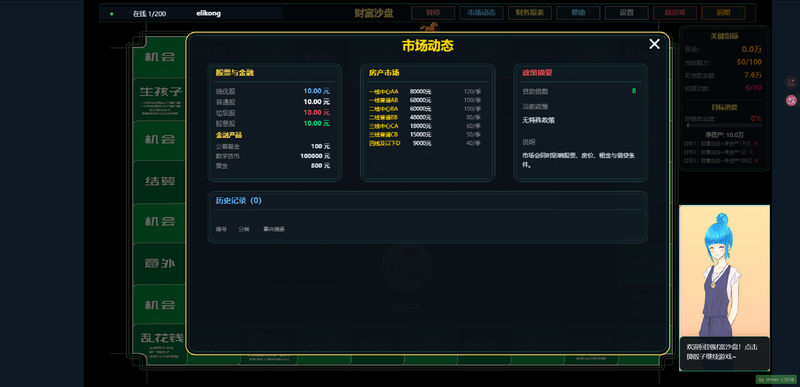
Task: Click the 帮助 button in top bar
Action: point(578,13)
